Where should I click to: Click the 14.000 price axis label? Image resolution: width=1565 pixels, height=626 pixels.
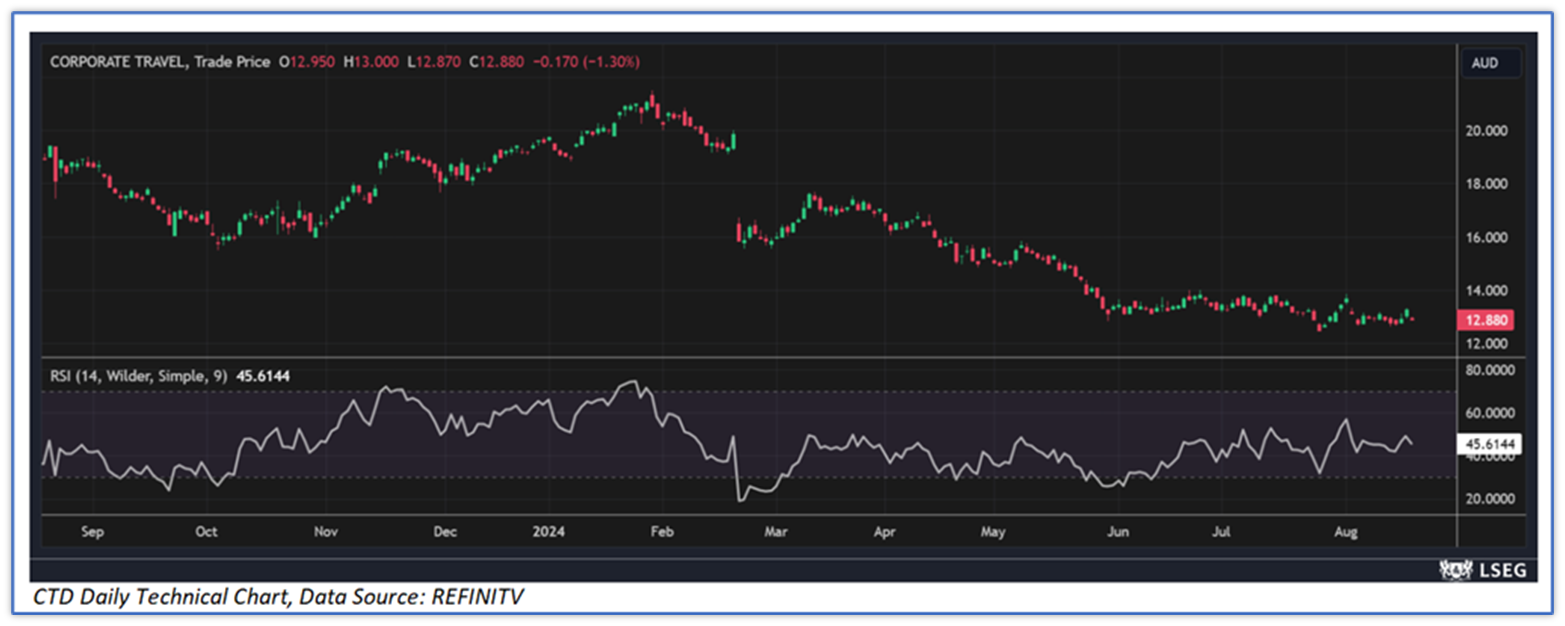[1488, 290]
